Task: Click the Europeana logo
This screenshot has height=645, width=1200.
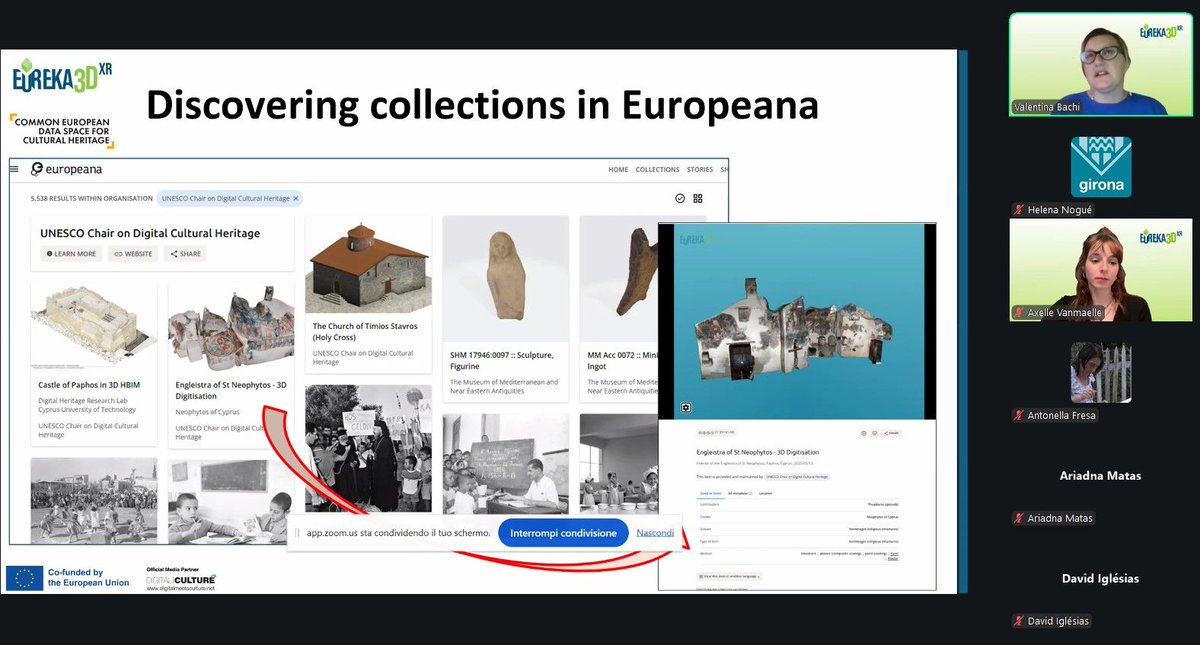Action: 66,169
